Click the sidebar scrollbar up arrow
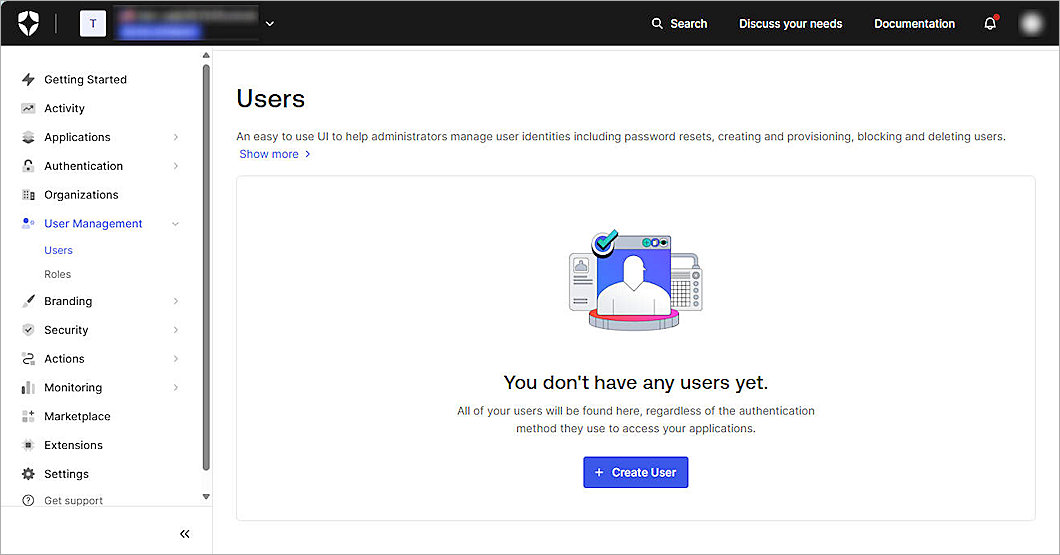Screen dimensions: 1060x555 (x=206, y=55)
